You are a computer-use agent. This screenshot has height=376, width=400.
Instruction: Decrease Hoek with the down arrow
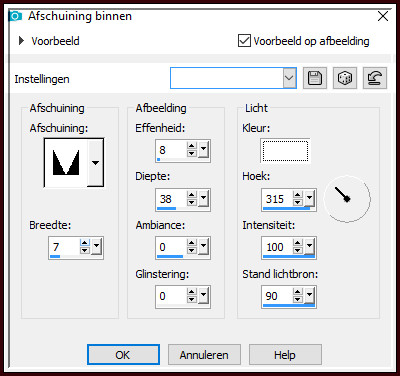pyautogui.click(x=298, y=202)
